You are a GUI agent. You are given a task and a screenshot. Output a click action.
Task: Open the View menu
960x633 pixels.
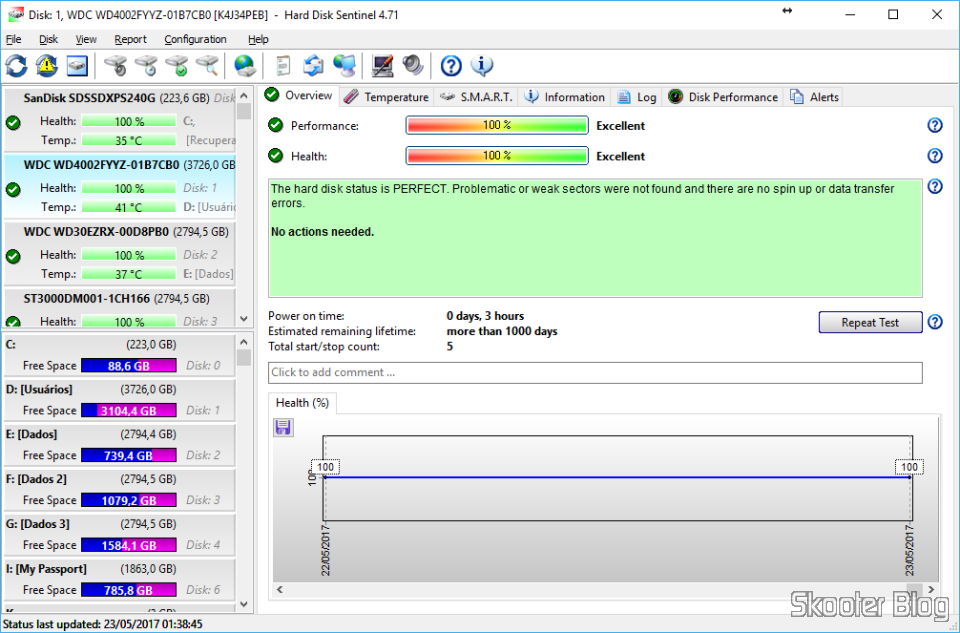pos(86,39)
